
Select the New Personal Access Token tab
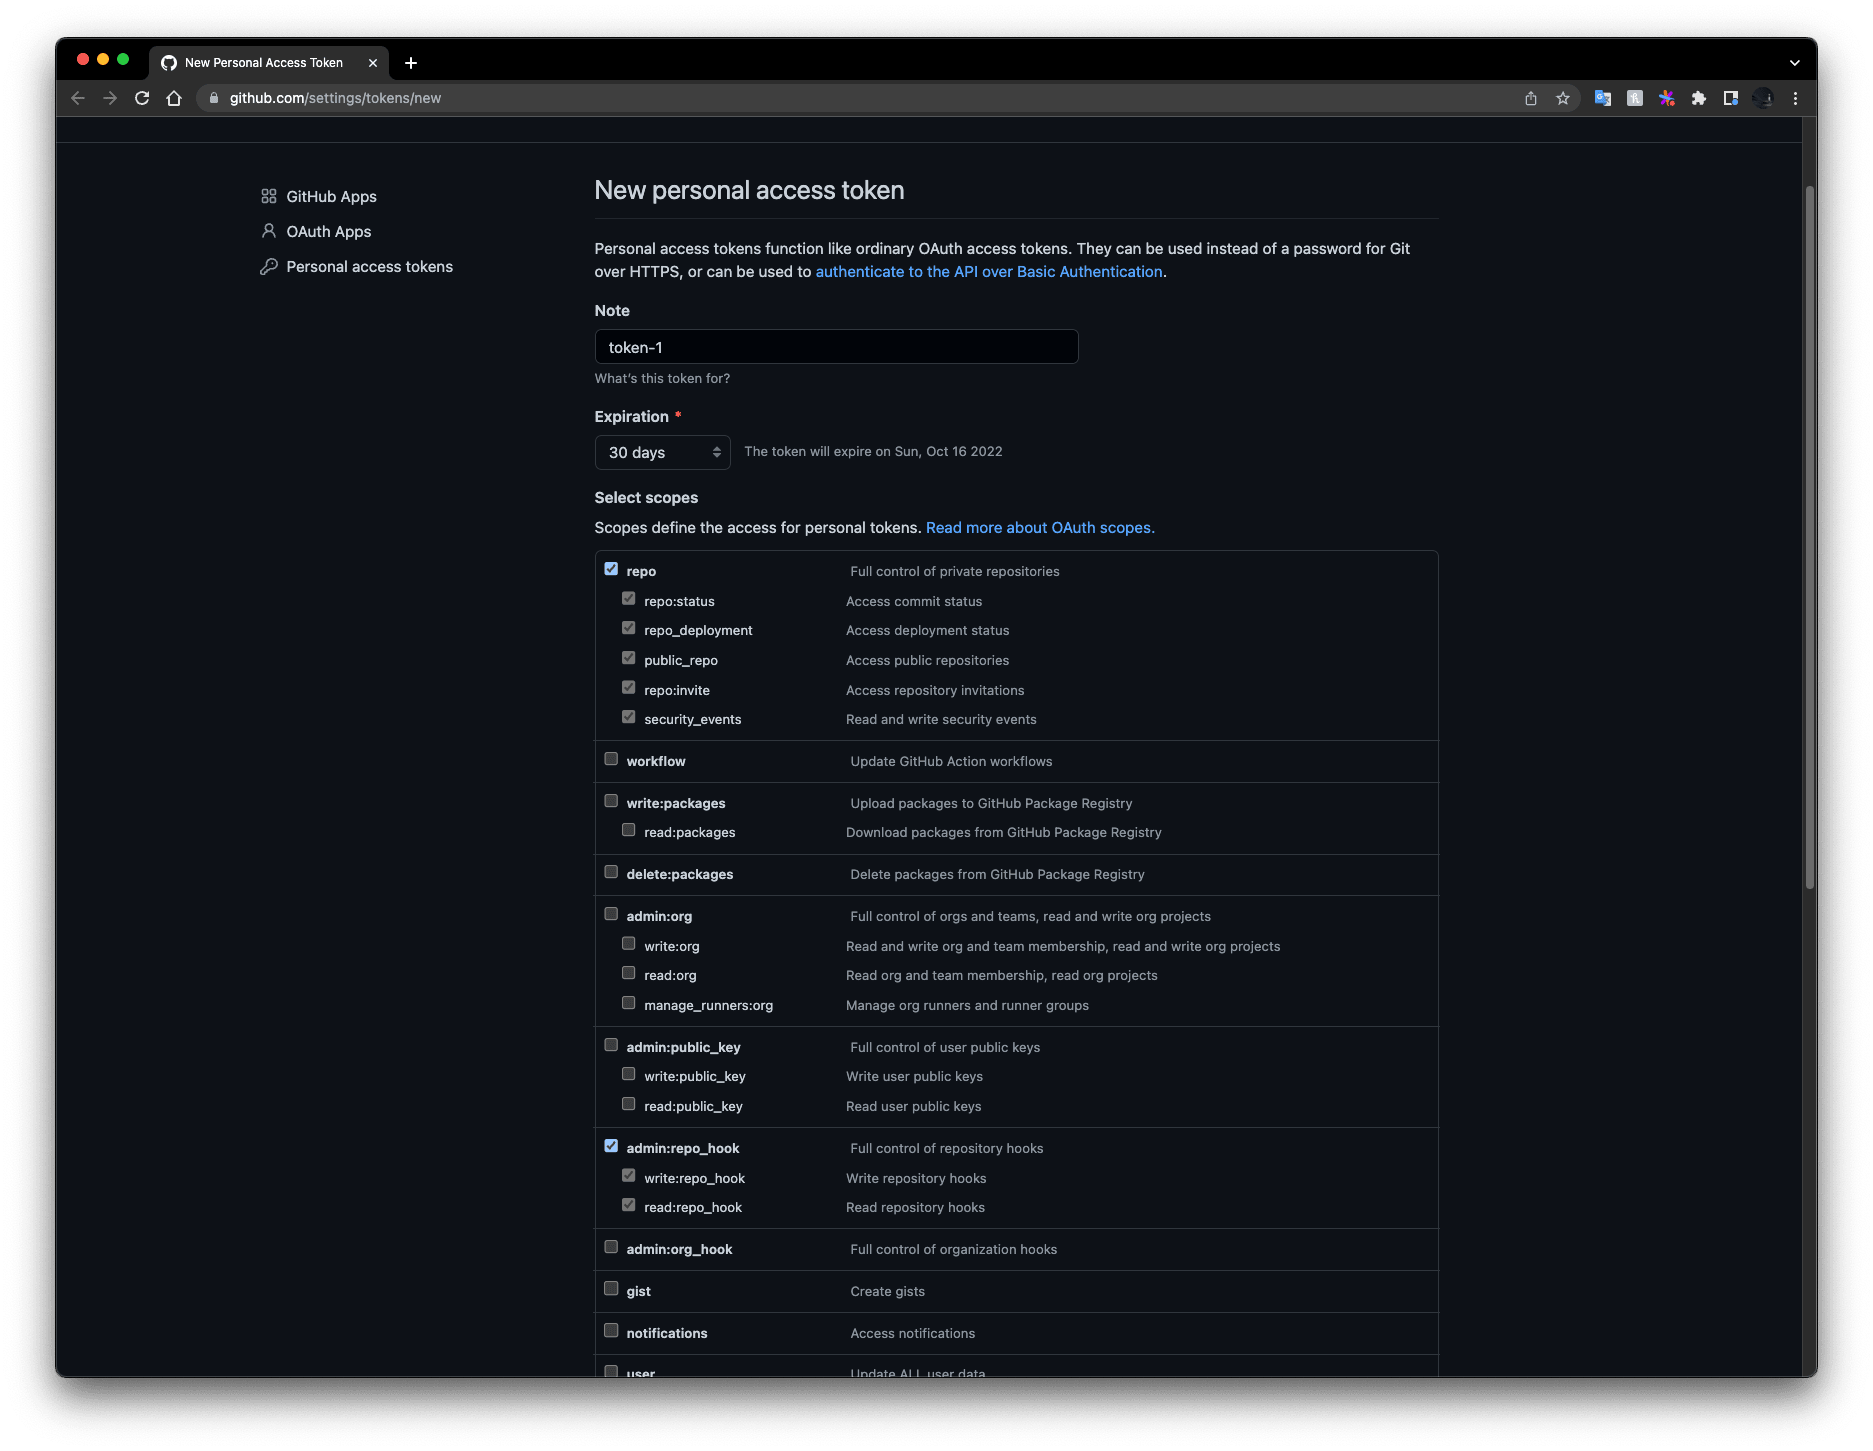[262, 62]
